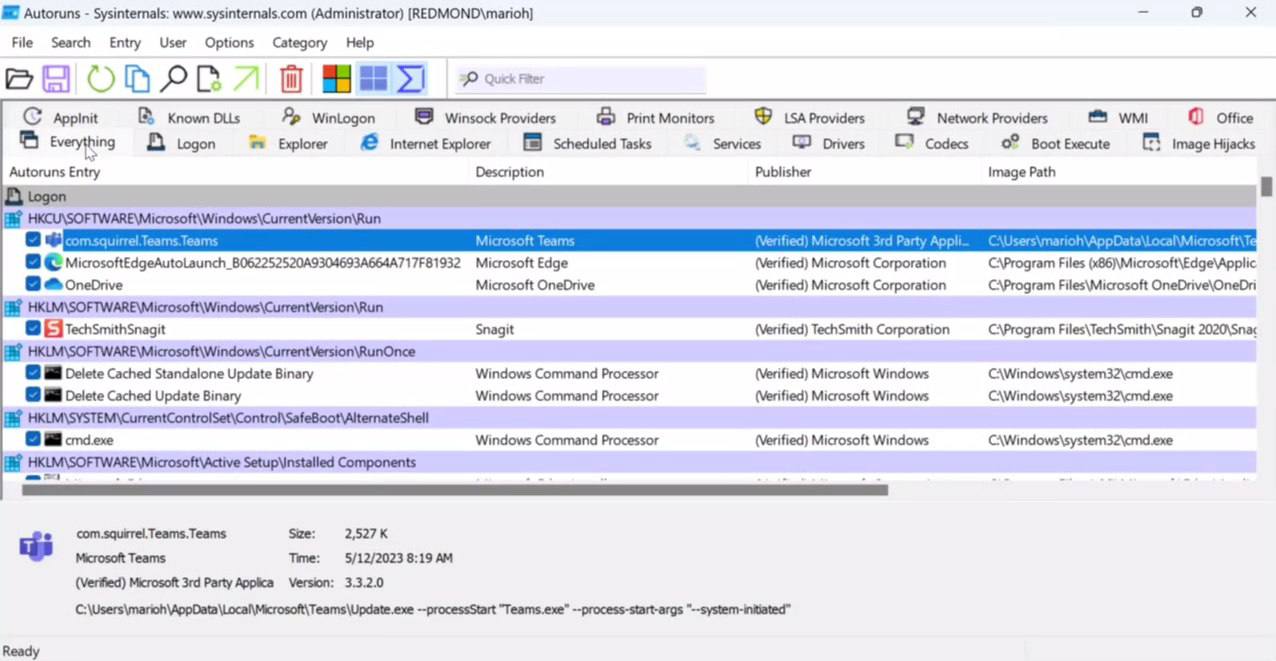Switch to the Scheduled Tasks tab
Image resolution: width=1276 pixels, height=661 pixels.
[587, 143]
